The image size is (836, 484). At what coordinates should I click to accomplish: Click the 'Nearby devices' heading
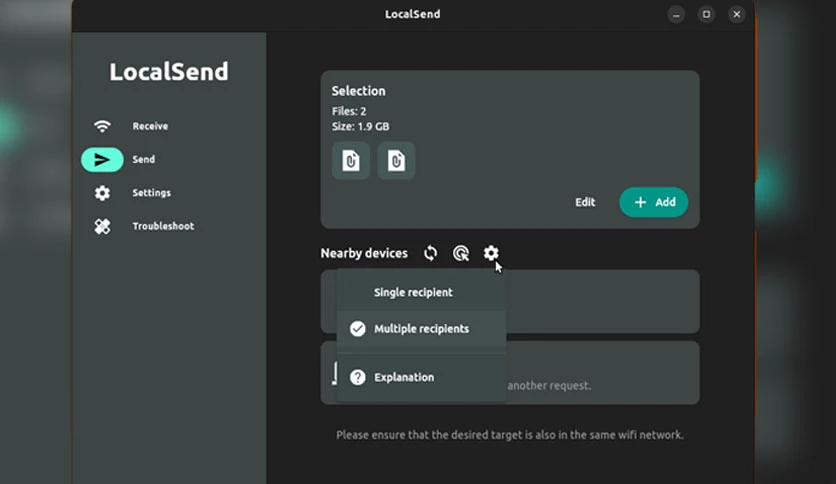pos(364,253)
